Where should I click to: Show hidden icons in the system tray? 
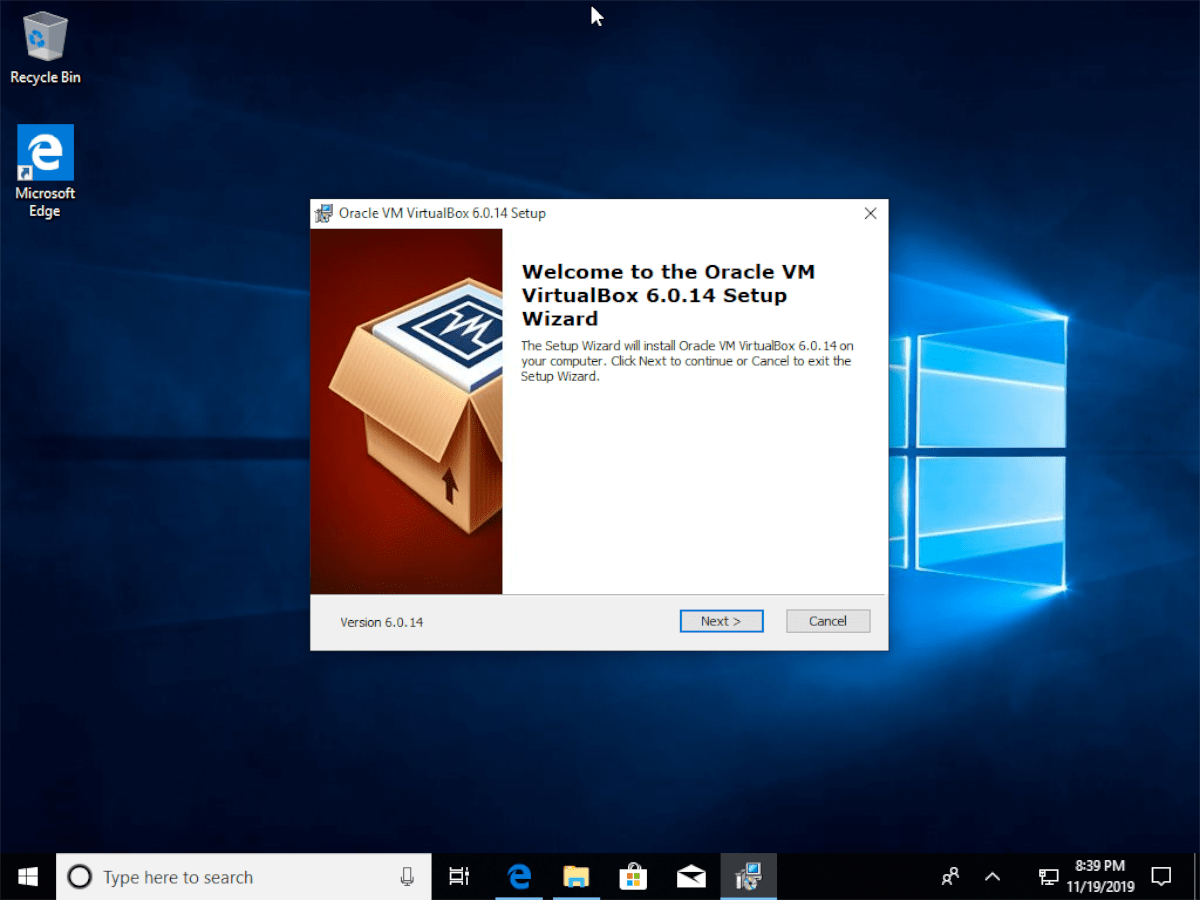point(992,876)
